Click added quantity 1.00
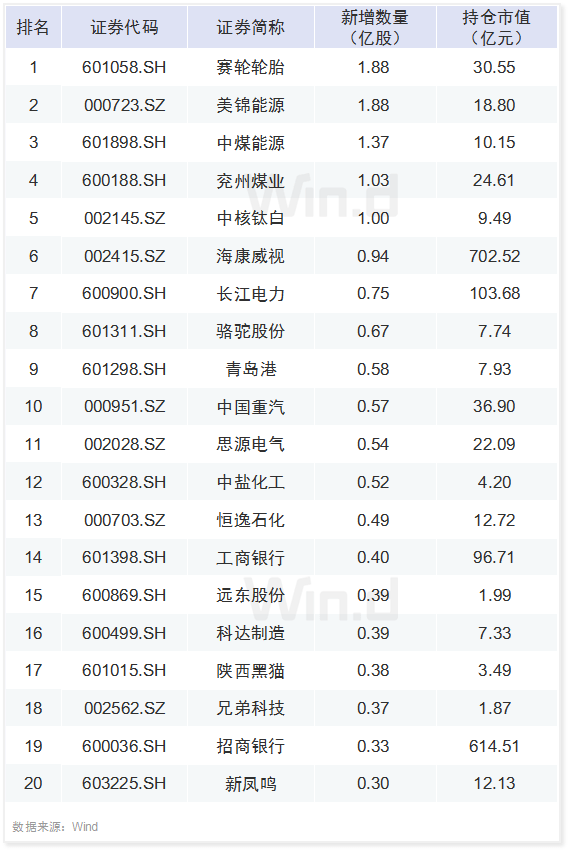Image resolution: width=570 pixels, height=852 pixels. pyautogui.click(x=373, y=218)
